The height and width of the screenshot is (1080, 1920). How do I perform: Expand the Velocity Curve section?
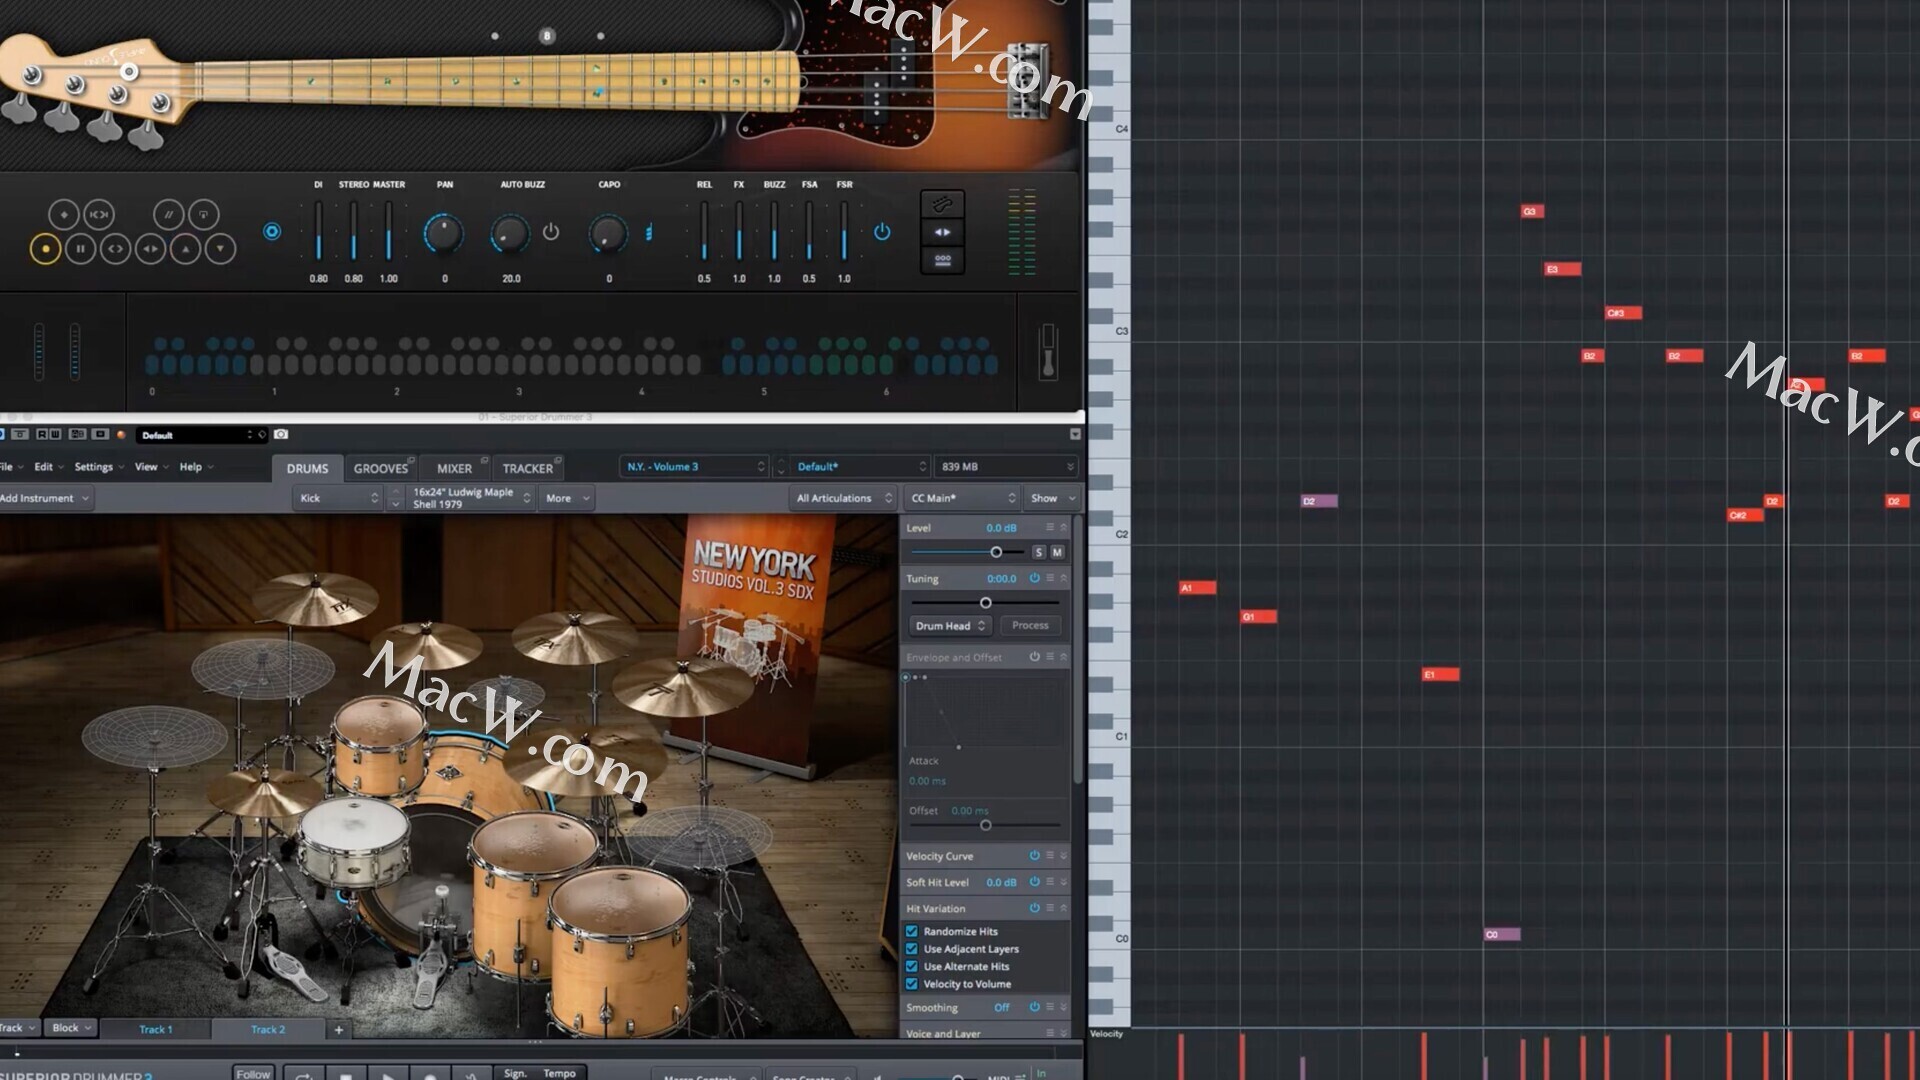[1063, 856]
